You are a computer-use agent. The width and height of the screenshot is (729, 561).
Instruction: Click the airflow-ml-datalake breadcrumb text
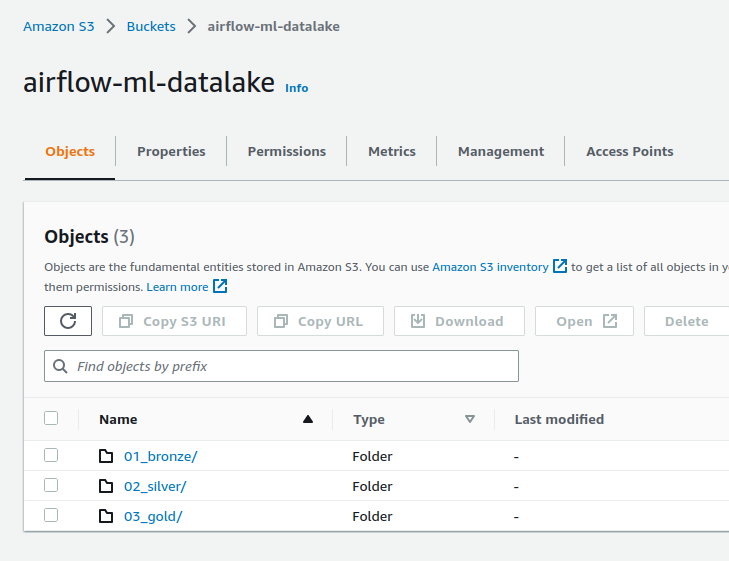(273, 26)
